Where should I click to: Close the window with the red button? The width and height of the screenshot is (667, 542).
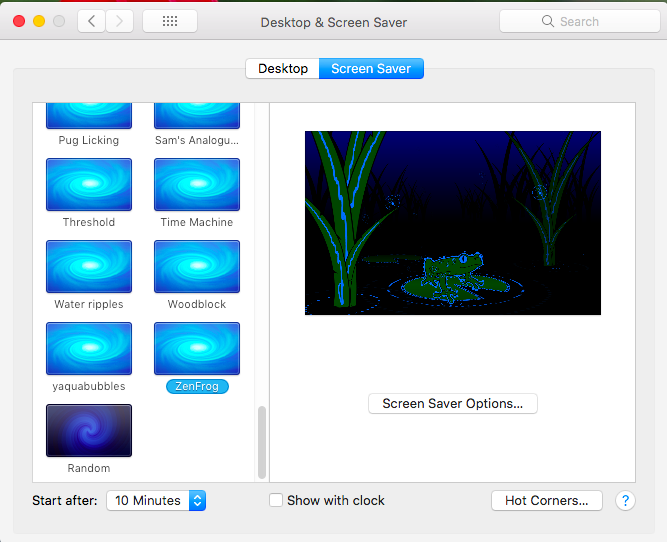[19, 21]
